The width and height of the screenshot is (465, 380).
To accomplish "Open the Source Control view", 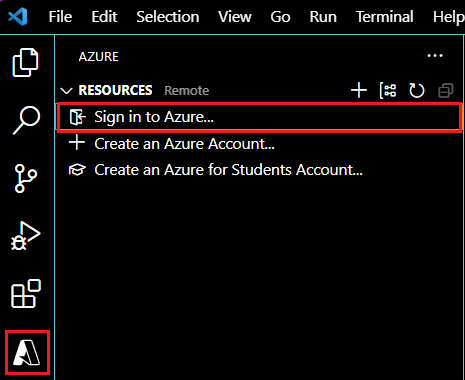I will tap(25, 178).
